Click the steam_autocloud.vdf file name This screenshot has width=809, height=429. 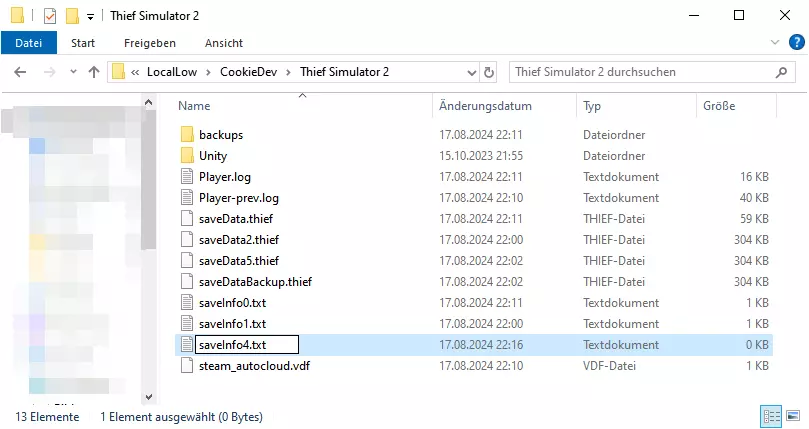(x=254, y=366)
